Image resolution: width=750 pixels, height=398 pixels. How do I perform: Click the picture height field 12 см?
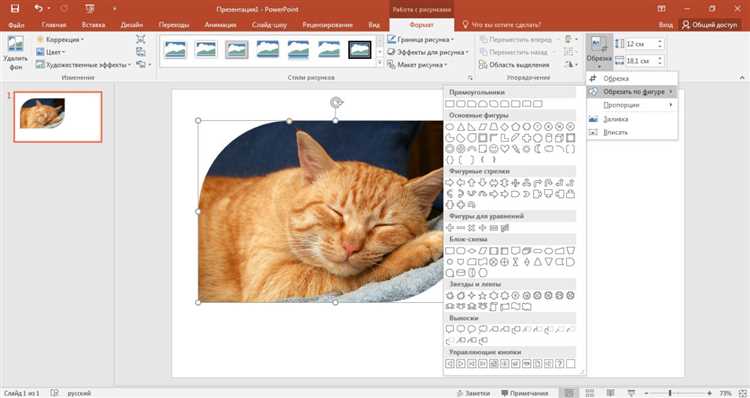coord(644,44)
